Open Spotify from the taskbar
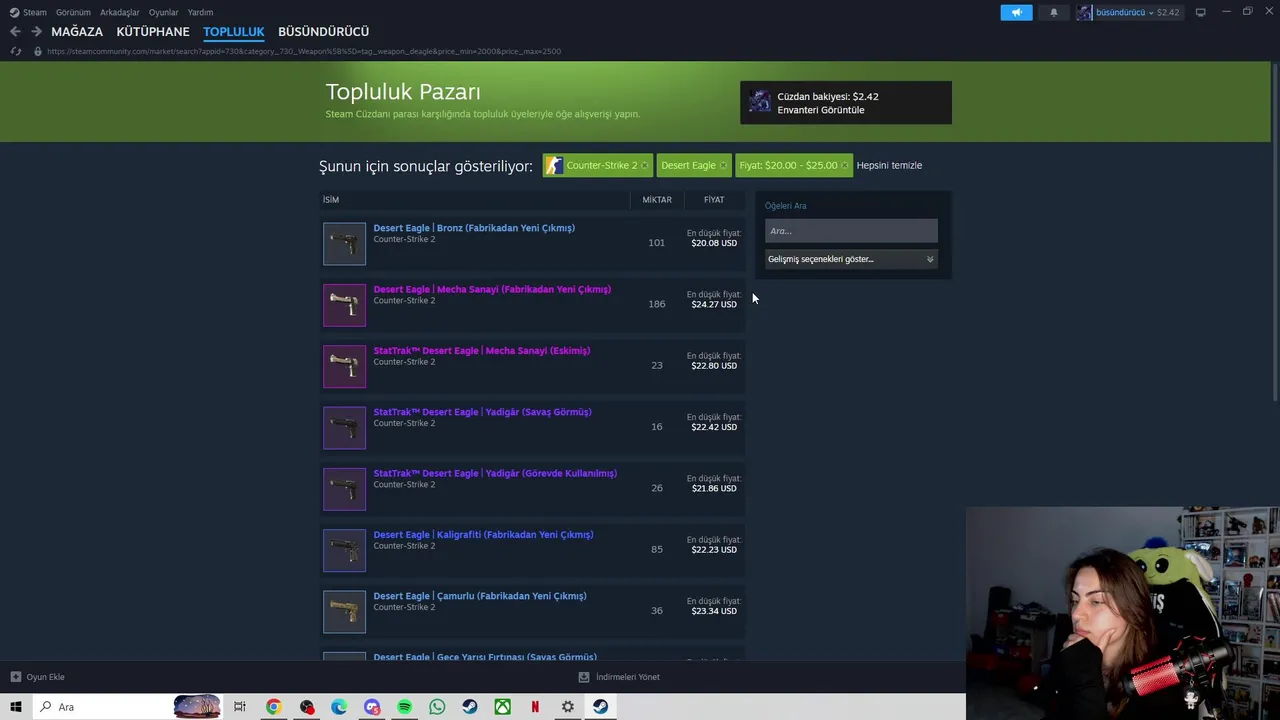 click(404, 707)
